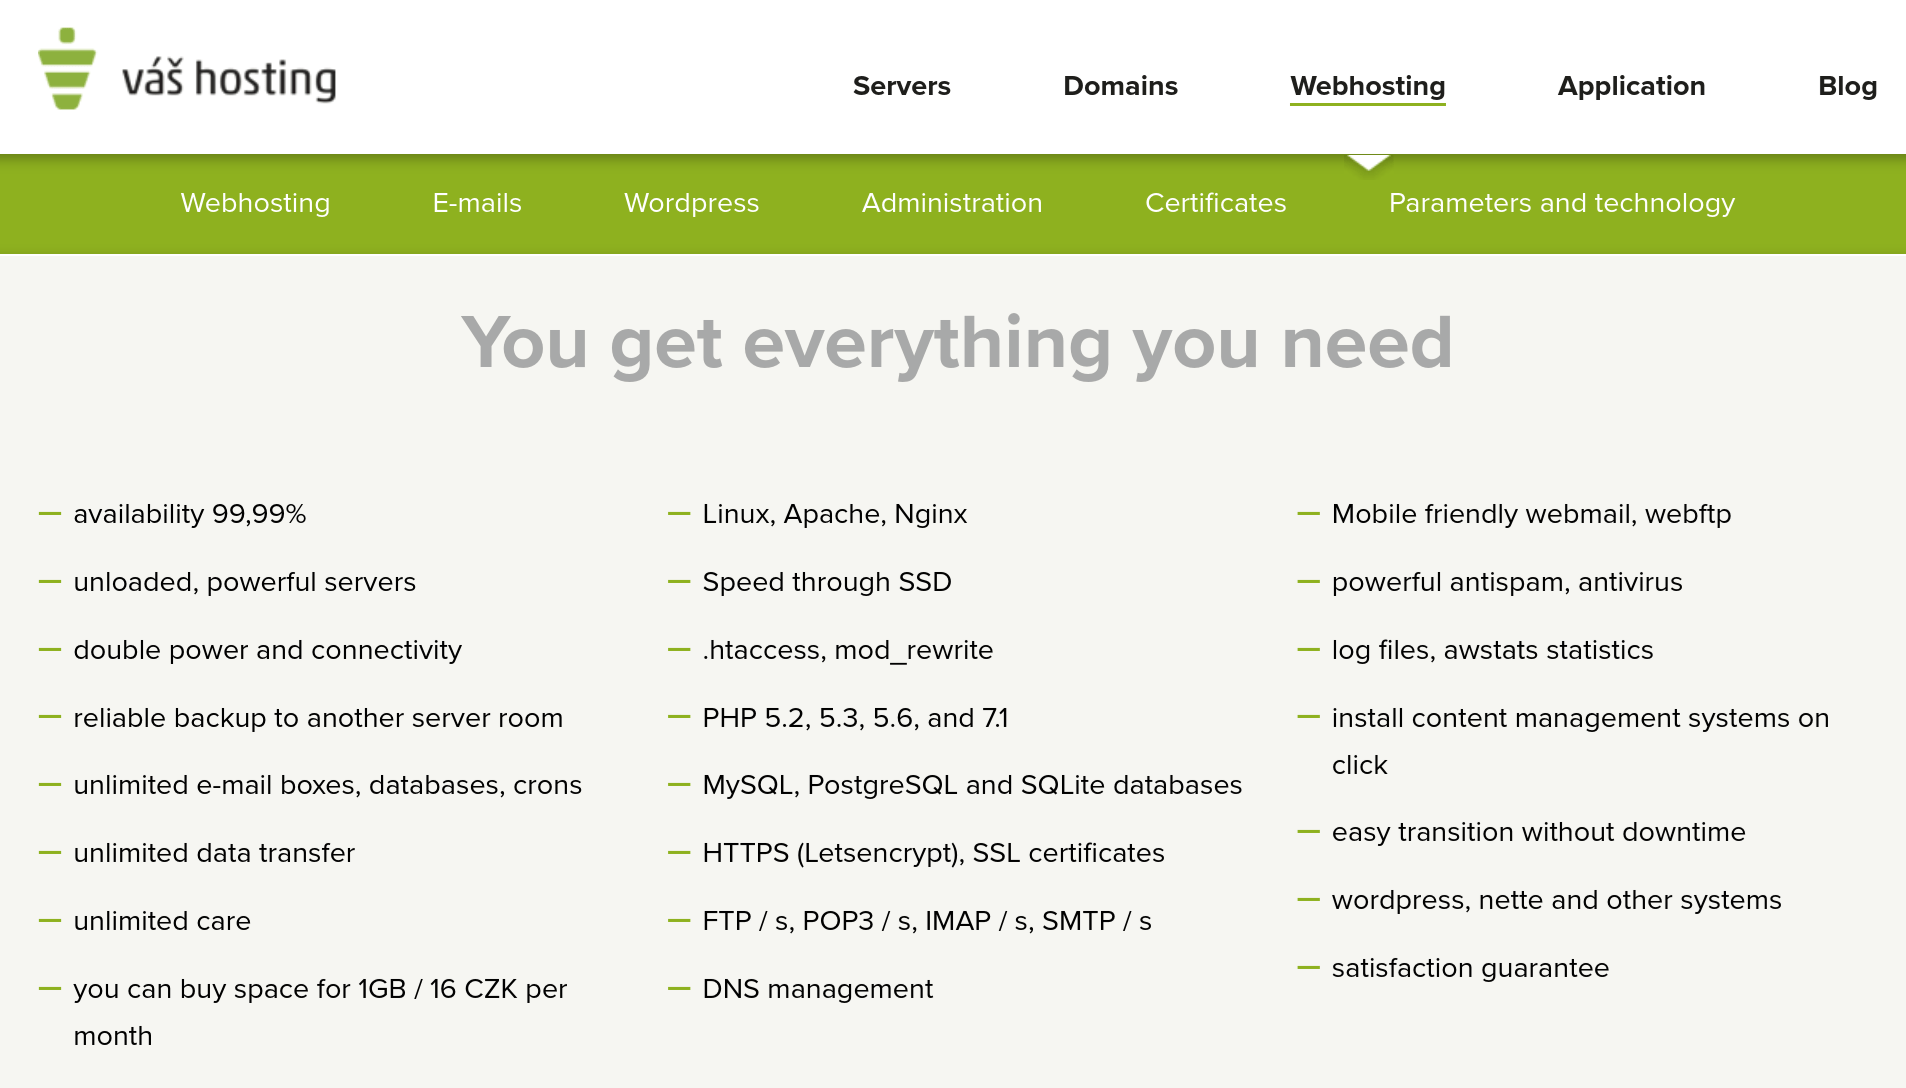
Task: Click the váš hosting beehive logo icon
Action: [67, 69]
